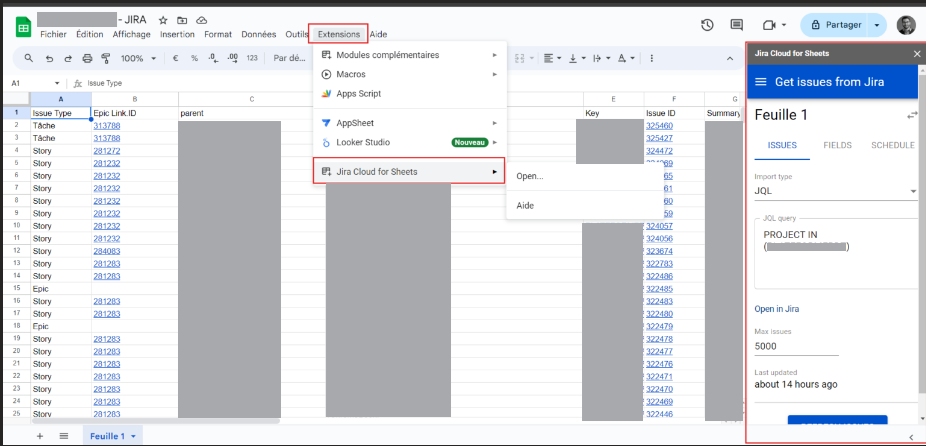This screenshot has height=446, width=926.
Task: Print the spreadsheet
Action: (87, 58)
